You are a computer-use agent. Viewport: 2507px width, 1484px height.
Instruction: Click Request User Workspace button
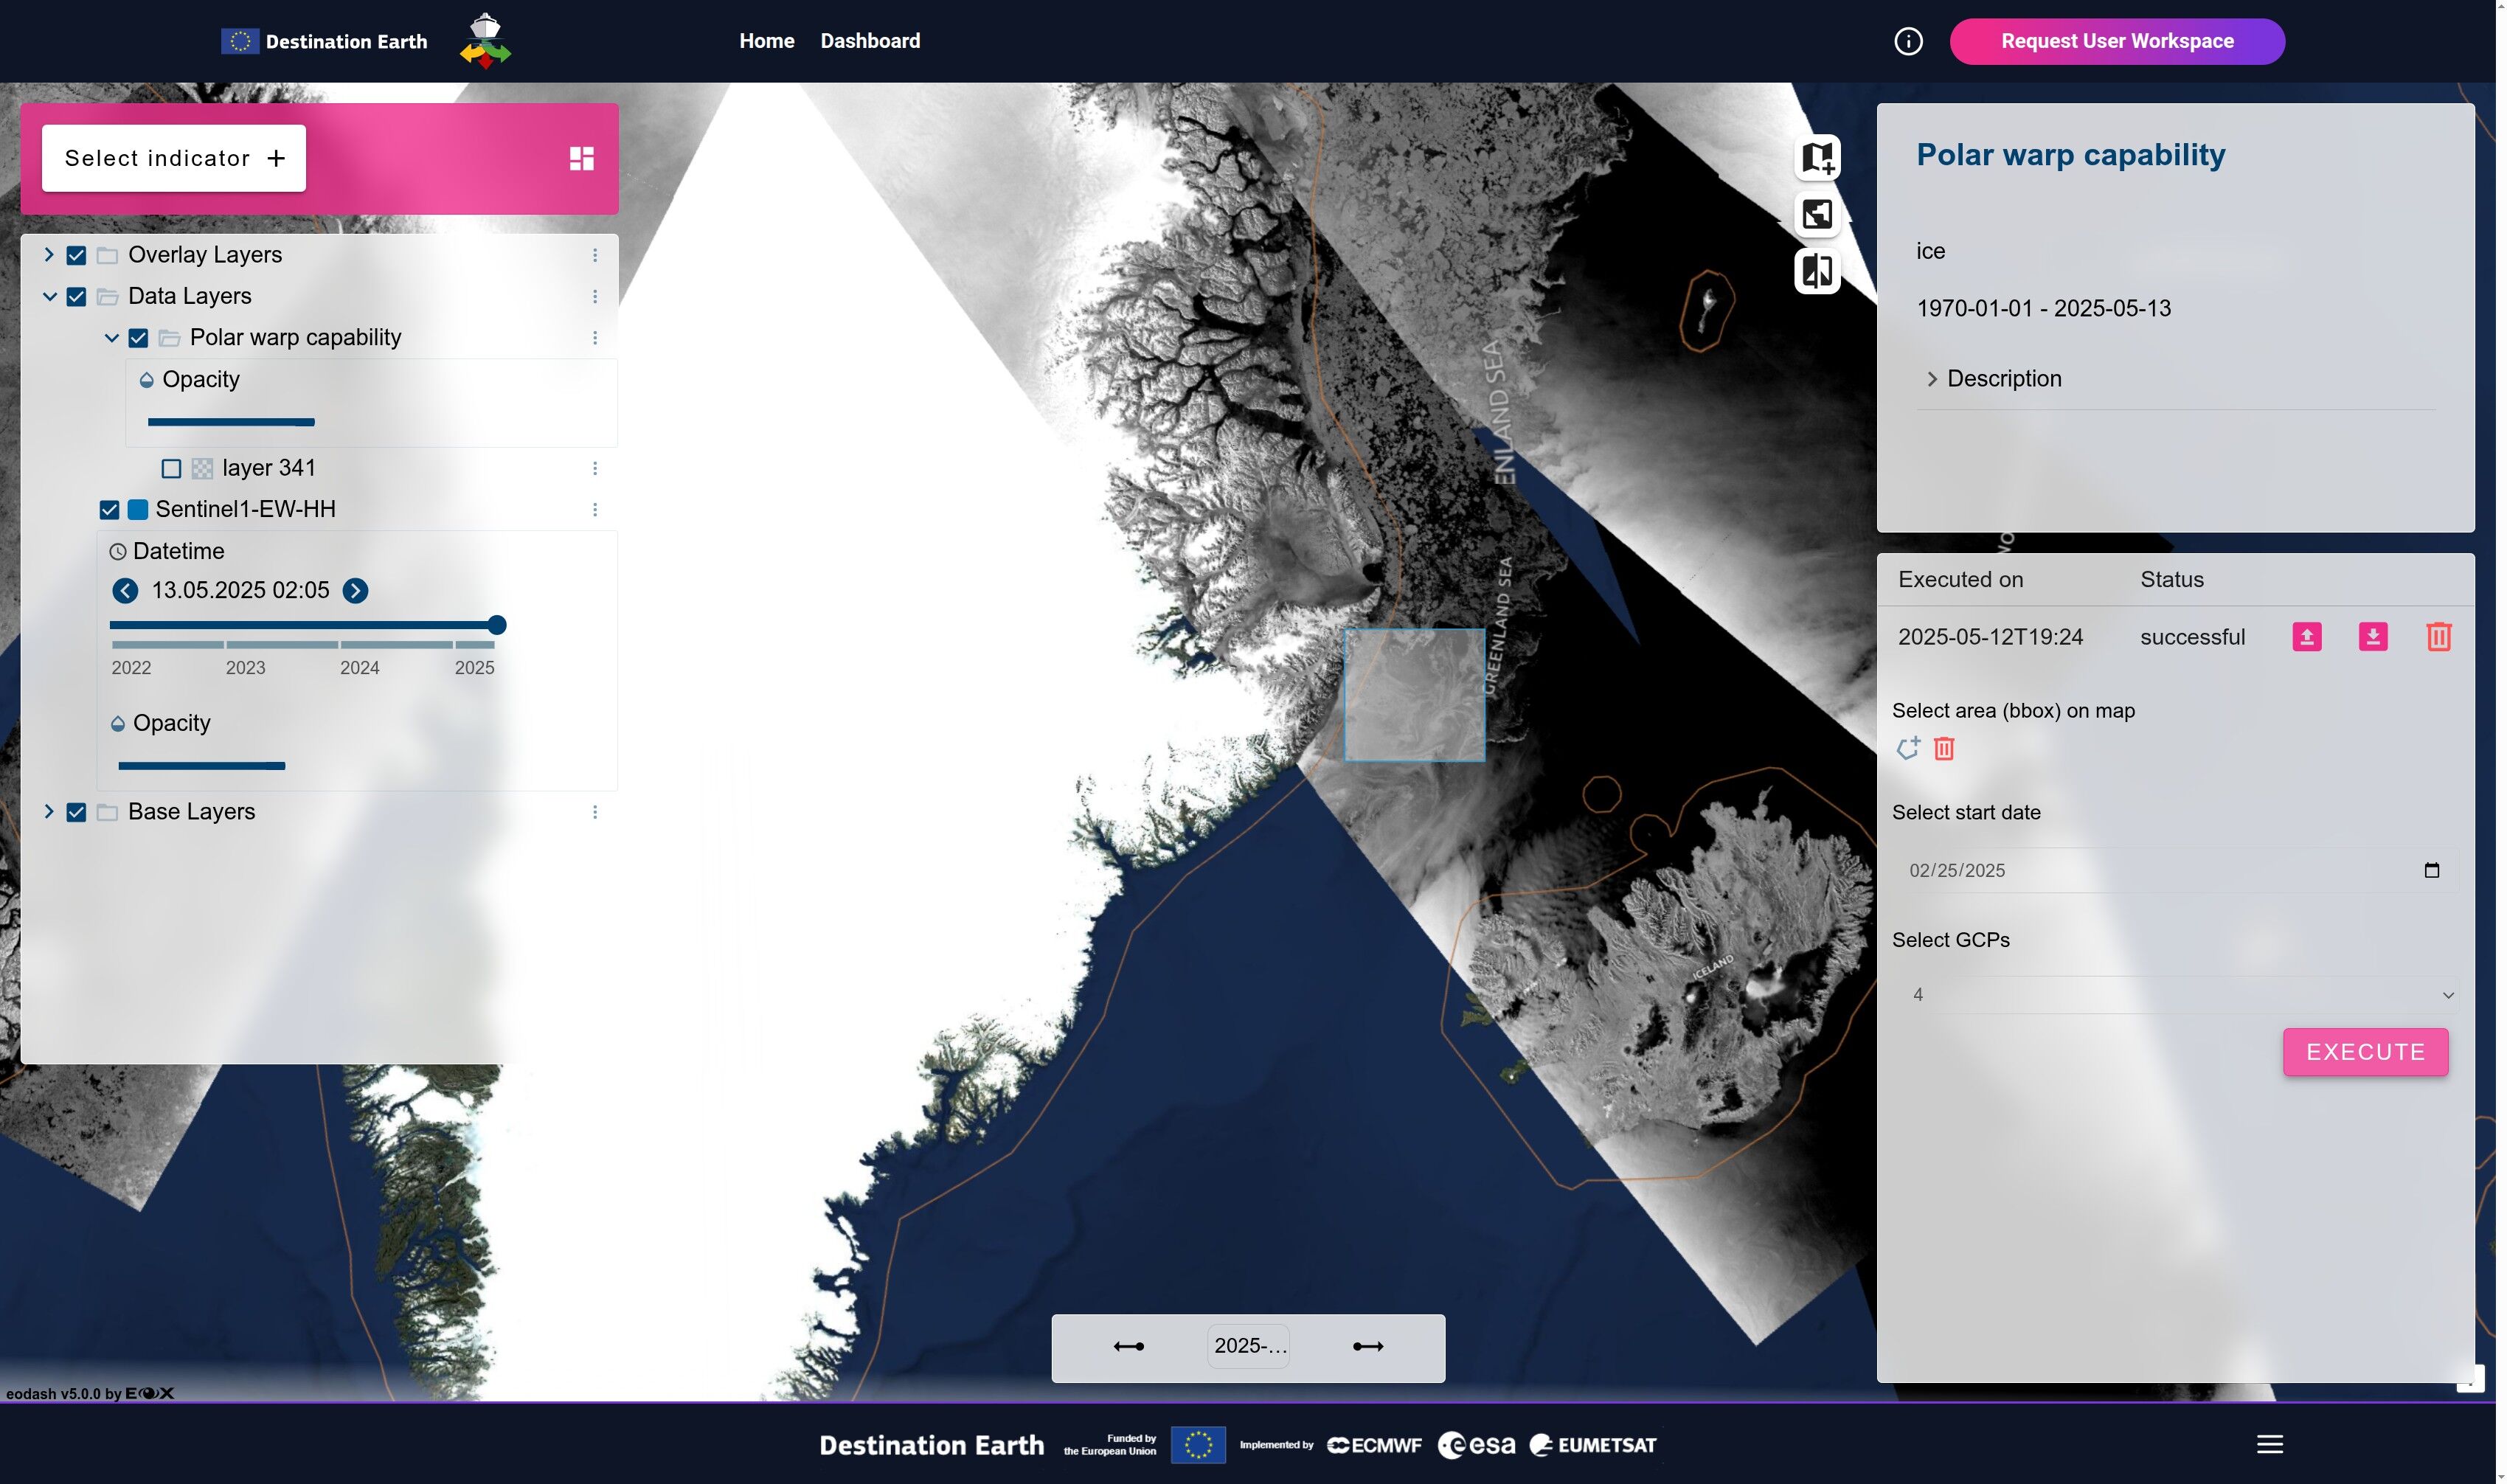(x=2116, y=41)
